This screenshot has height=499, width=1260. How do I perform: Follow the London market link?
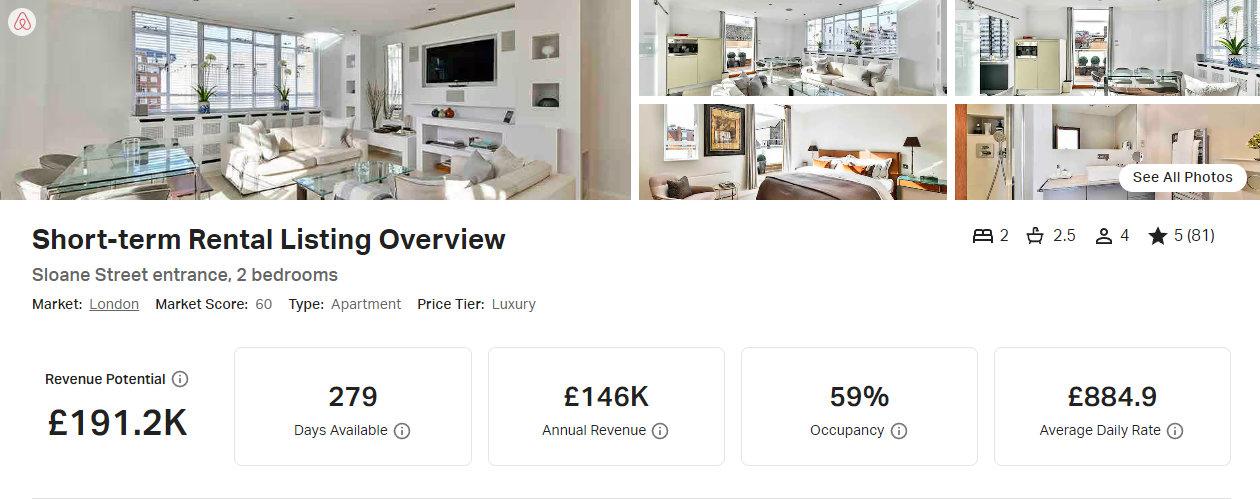[x=114, y=304]
